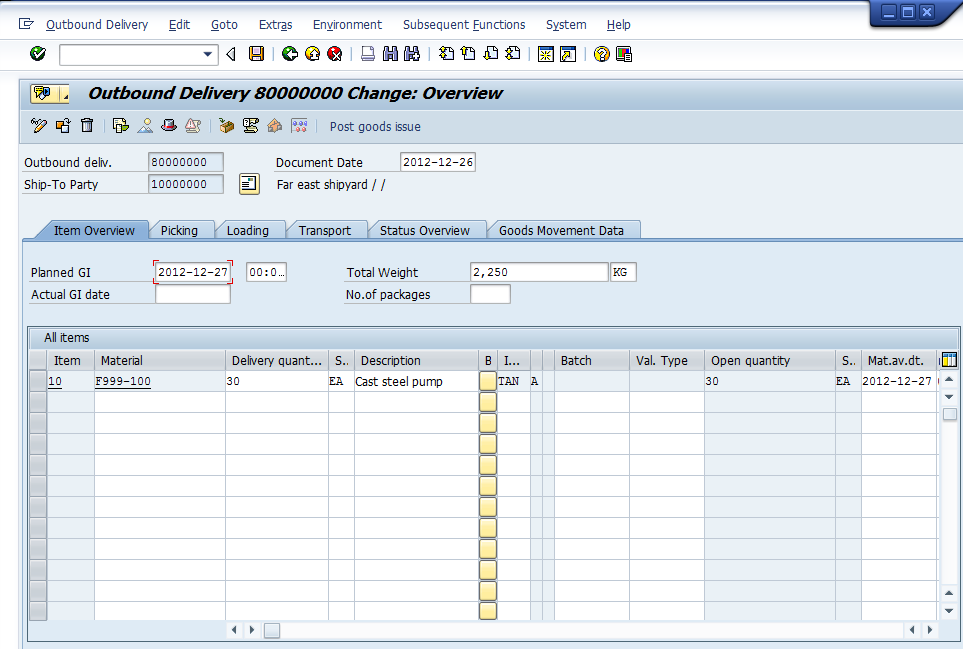Screen dimensions: 963x649
Task: Click the Back arrow icon
Action: coord(290,54)
